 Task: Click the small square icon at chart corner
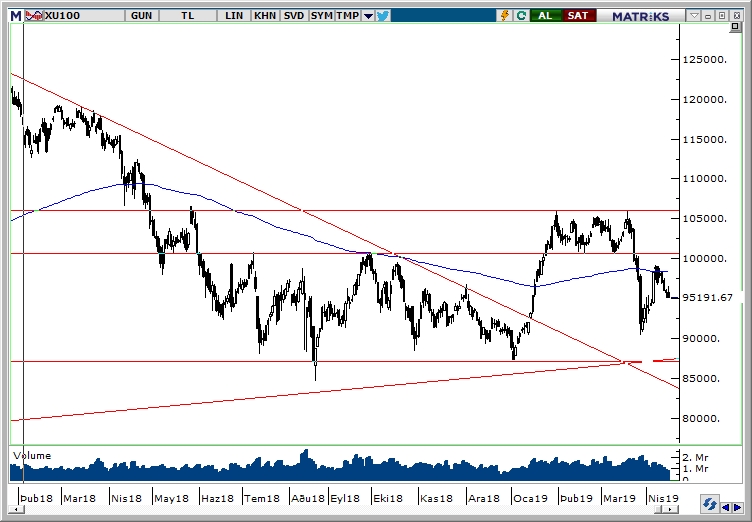click(735, 28)
